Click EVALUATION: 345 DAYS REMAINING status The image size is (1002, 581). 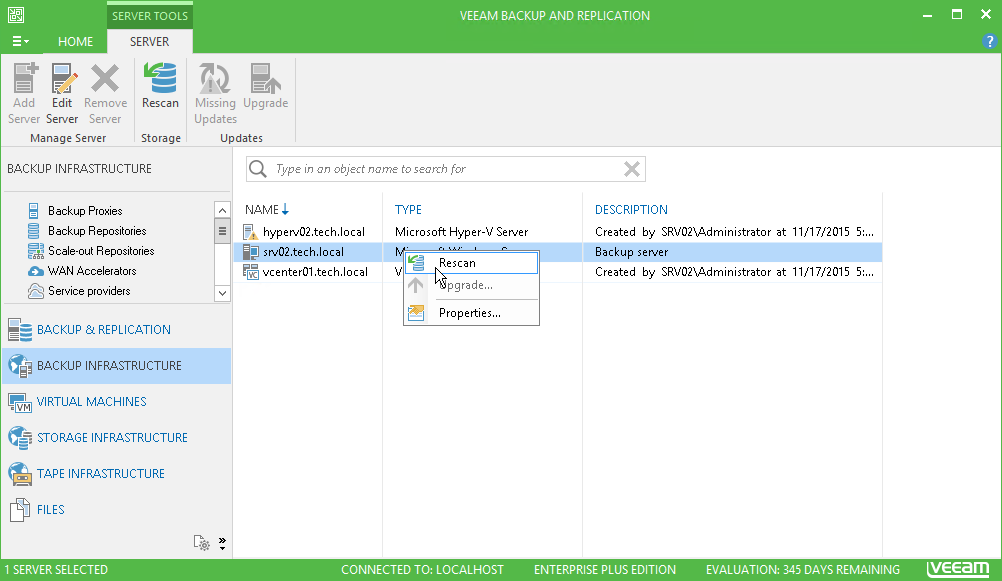803,569
